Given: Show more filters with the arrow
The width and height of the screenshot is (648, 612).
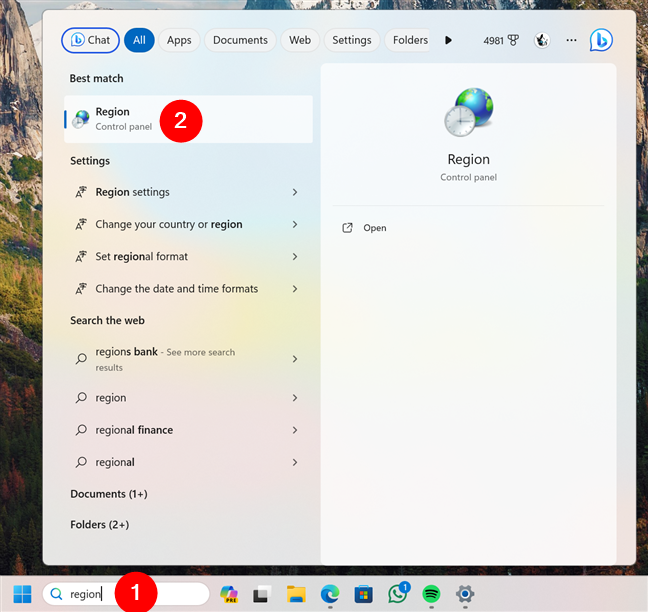Looking at the screenshot, I should (x=448, y=40).
